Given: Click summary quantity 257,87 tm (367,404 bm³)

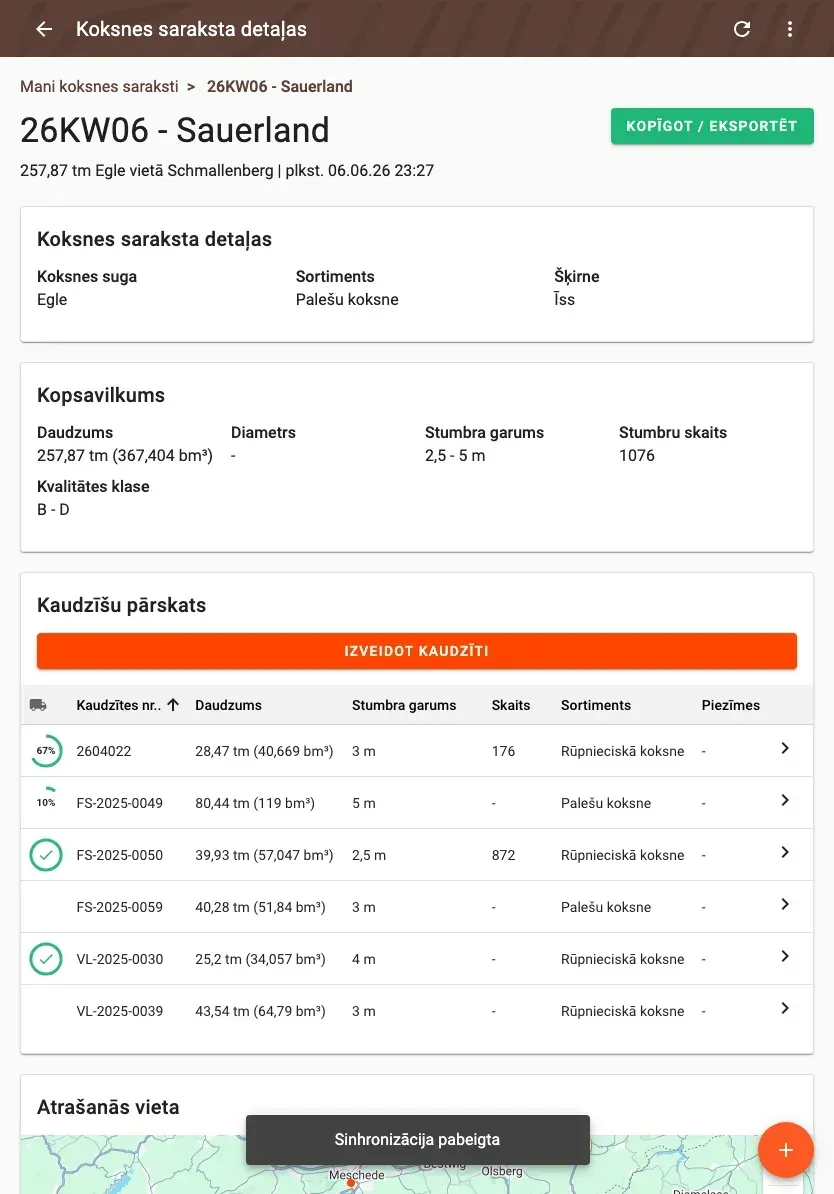Looking at the screenshot, I should [x=125, y=455].
